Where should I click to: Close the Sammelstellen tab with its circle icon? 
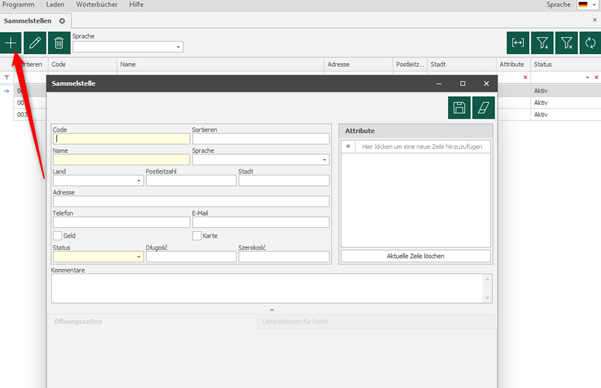62,21
